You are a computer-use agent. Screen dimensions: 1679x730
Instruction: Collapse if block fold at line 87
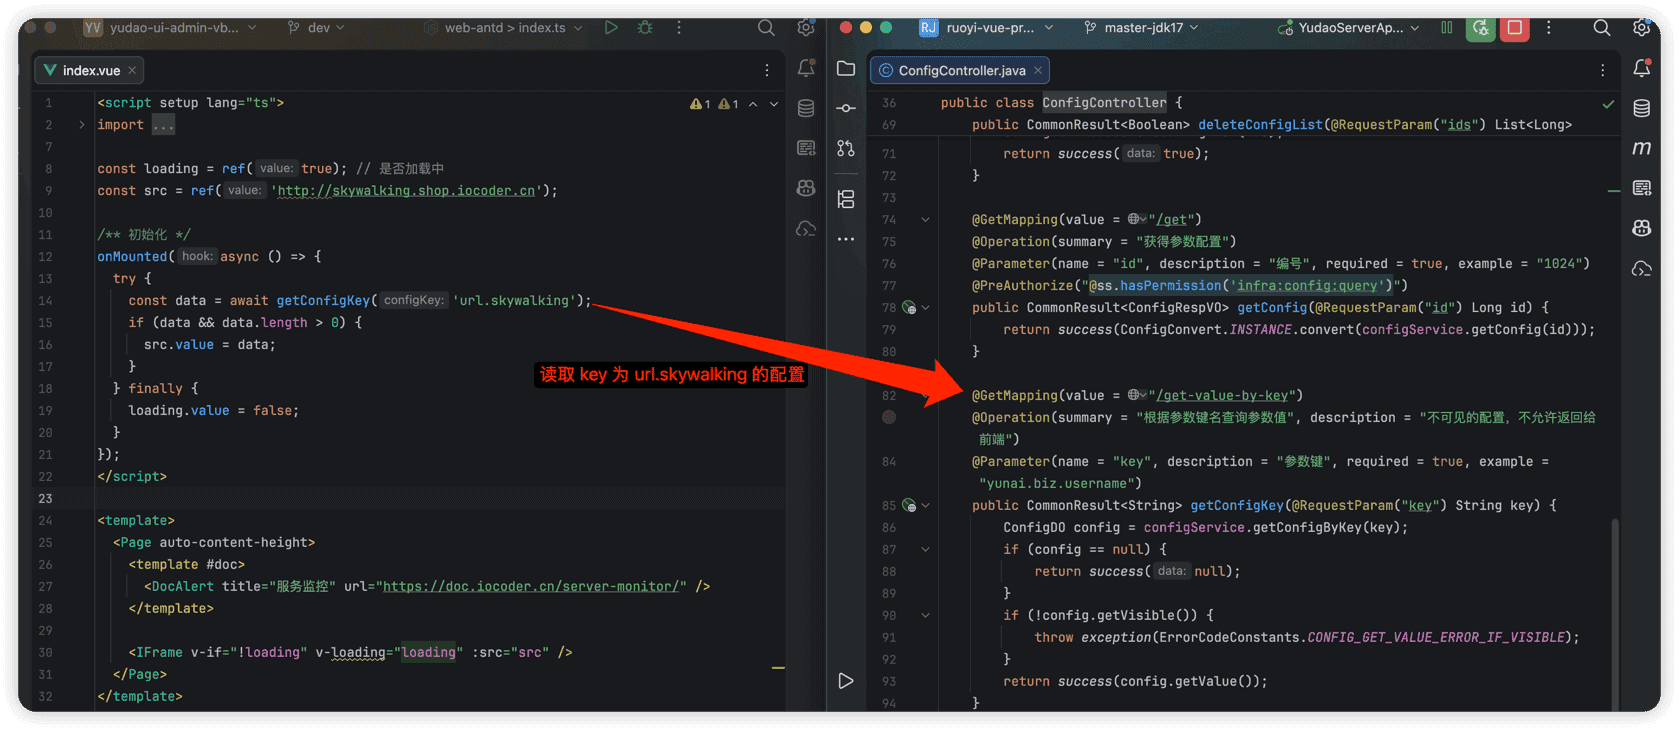pyautogui.click(x=926, y=550)
